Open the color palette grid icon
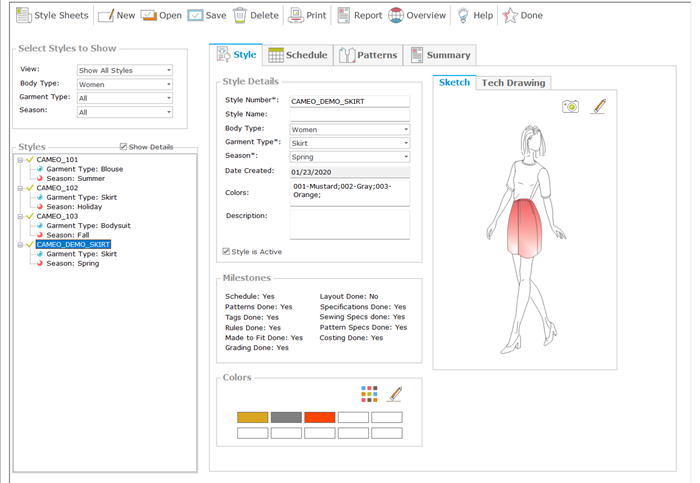The image size is (700, 483). [x=369, y=394]
